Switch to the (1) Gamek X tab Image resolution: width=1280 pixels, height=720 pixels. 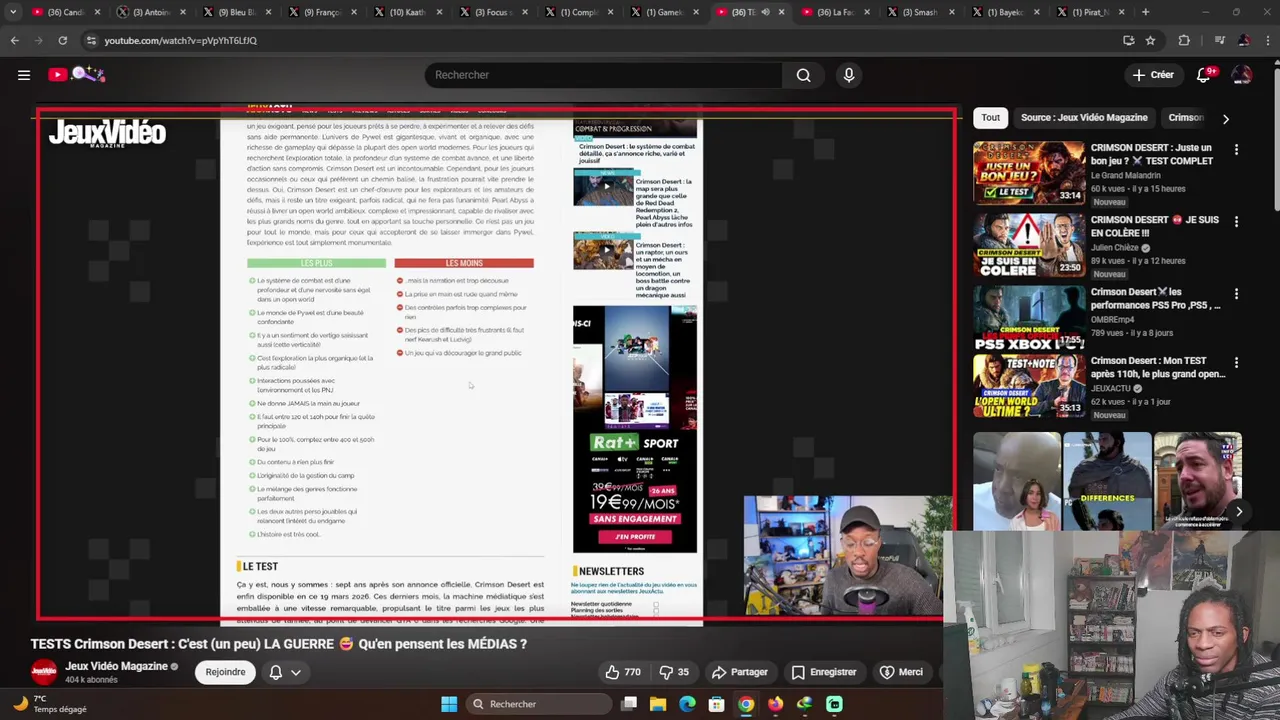click(663, 12)
